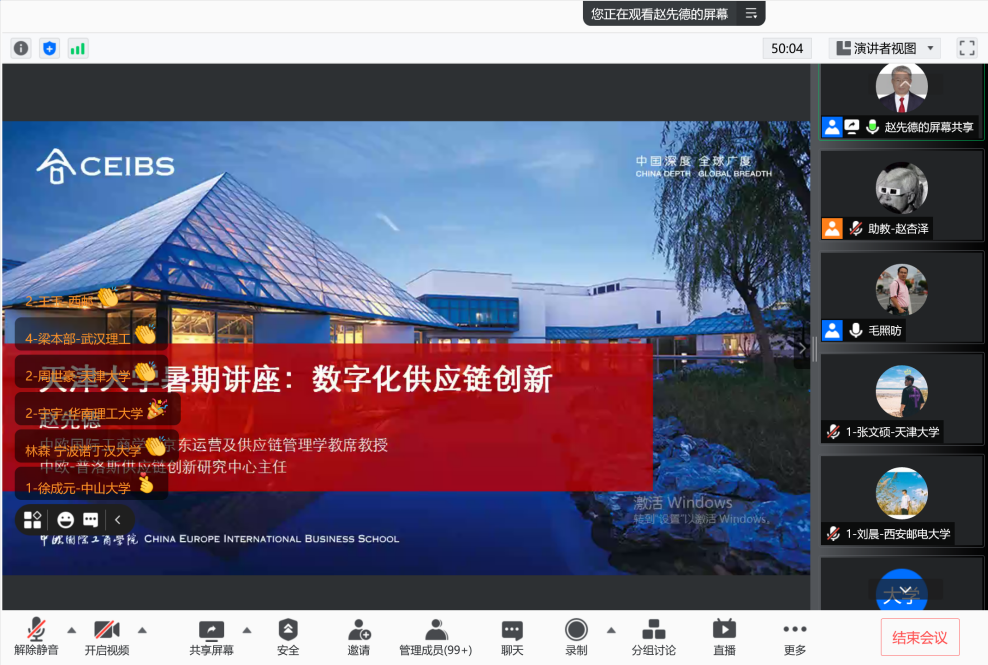Open the 更多 more menu
988x665 pixels.
(795, 637)
